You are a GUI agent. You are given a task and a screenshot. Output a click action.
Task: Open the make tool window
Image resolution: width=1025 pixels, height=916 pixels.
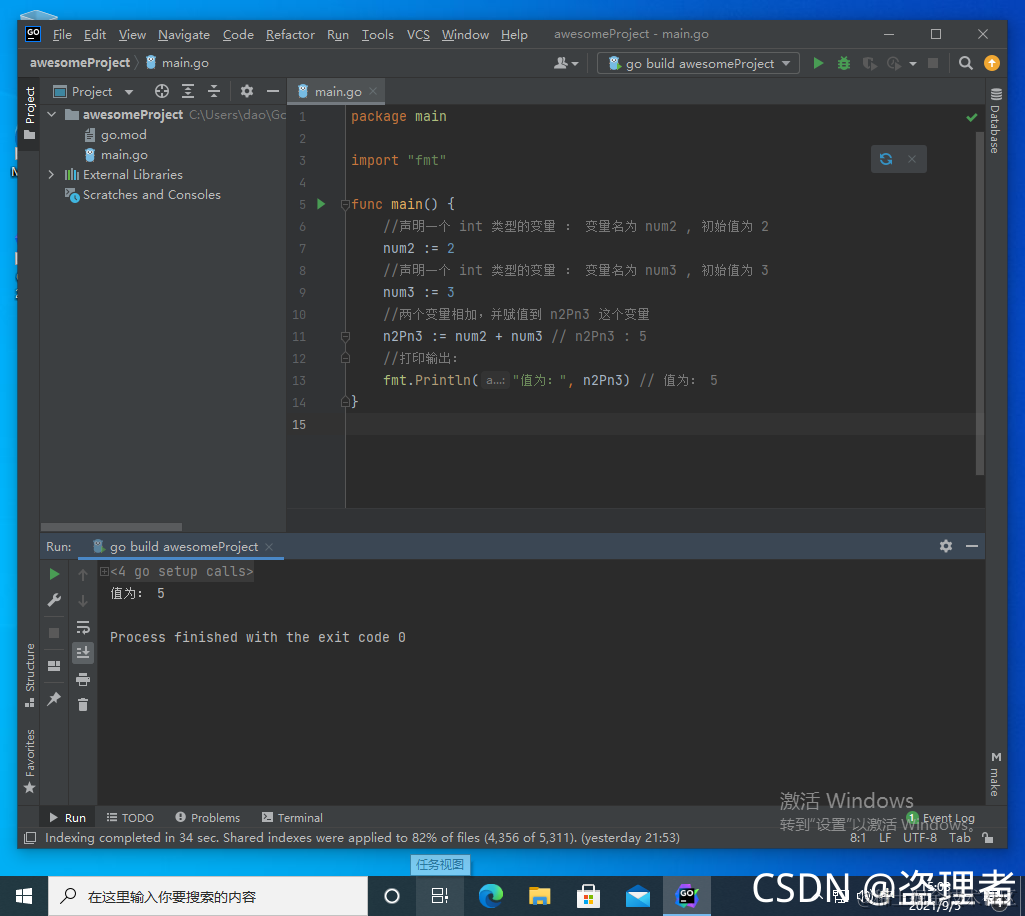(996, 775)
